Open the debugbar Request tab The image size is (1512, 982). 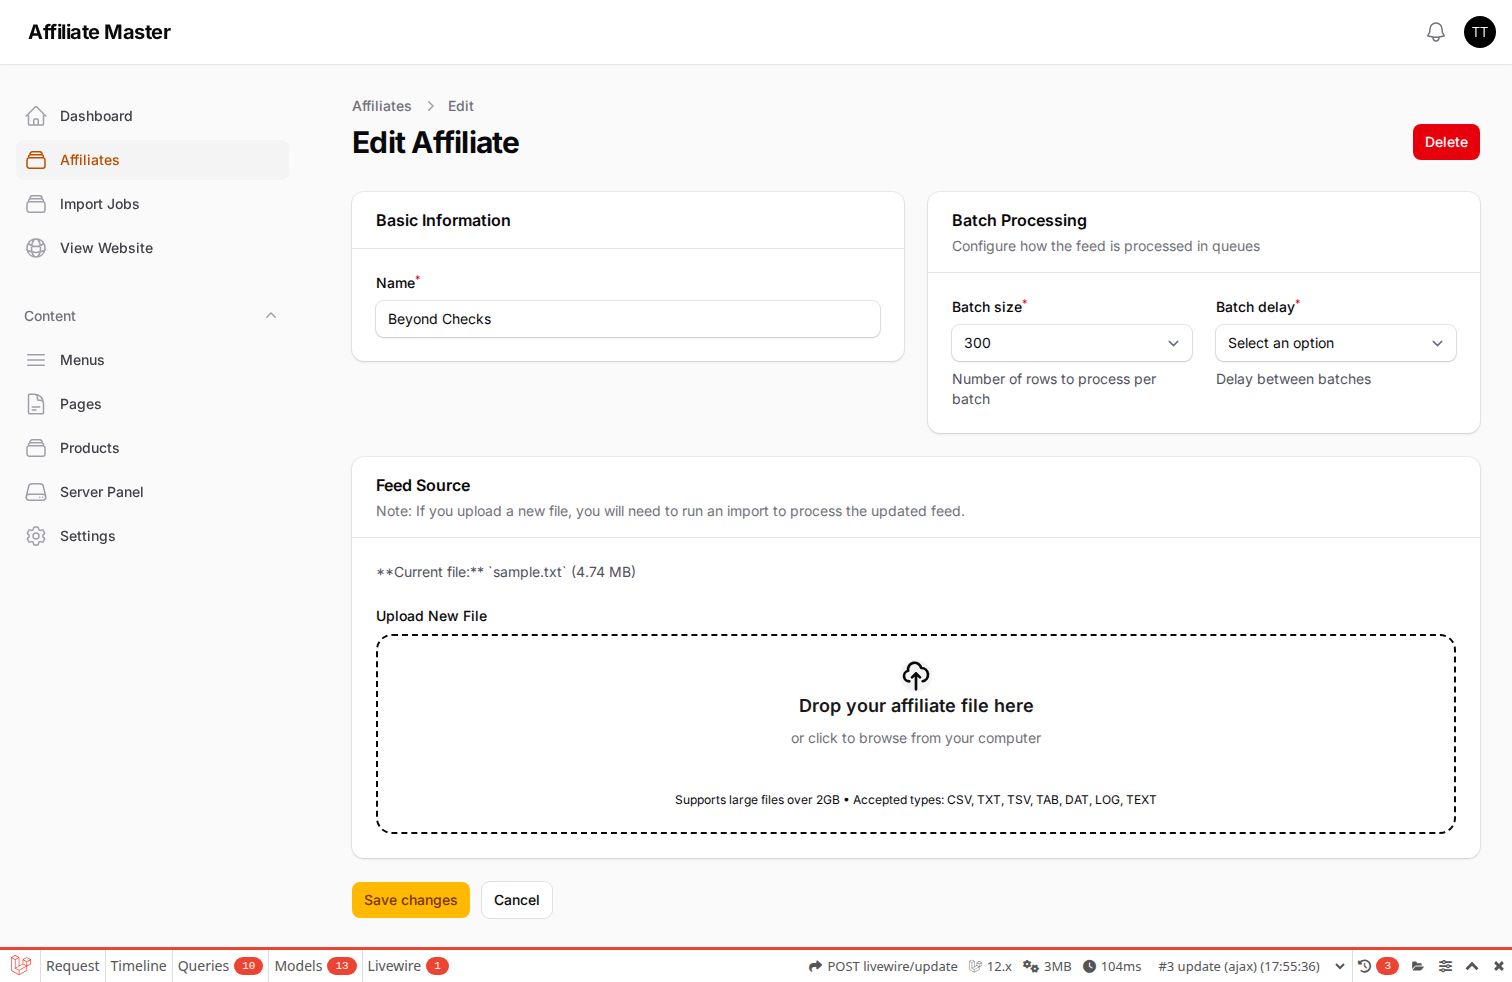coord(72,966)
